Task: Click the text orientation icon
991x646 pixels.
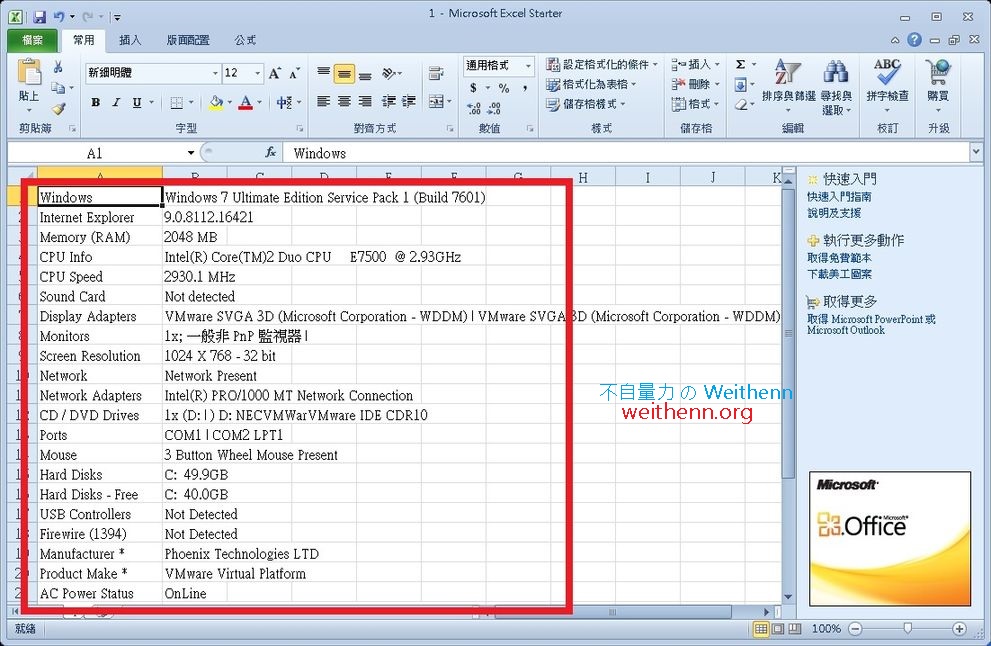Action: click(x=389, y=73)
